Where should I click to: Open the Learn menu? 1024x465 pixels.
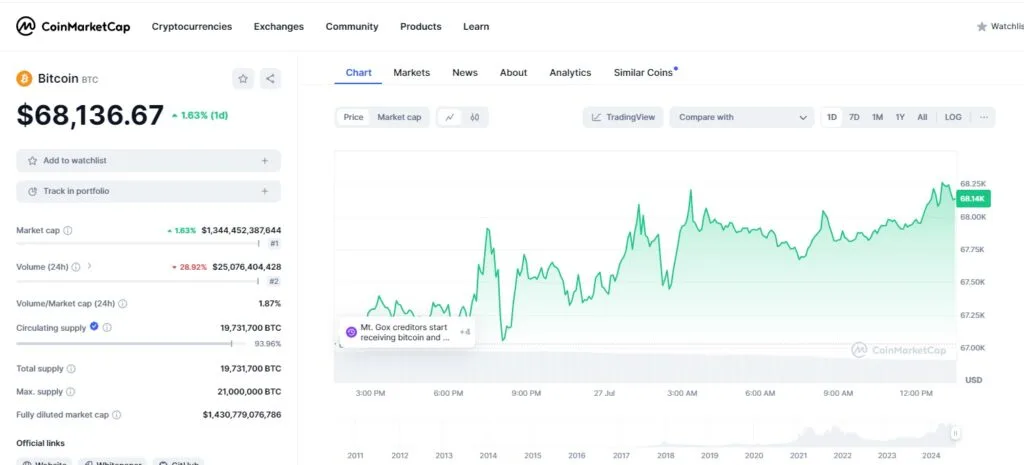coord(476,27)
